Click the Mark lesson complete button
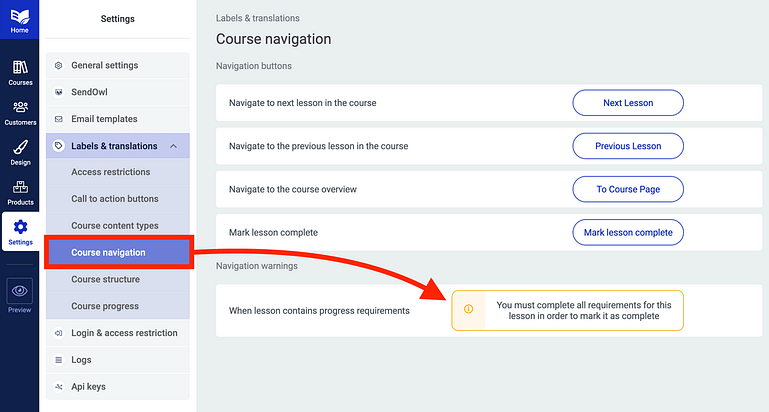This screenshot has width=769, height=412. tap(628, 232)
